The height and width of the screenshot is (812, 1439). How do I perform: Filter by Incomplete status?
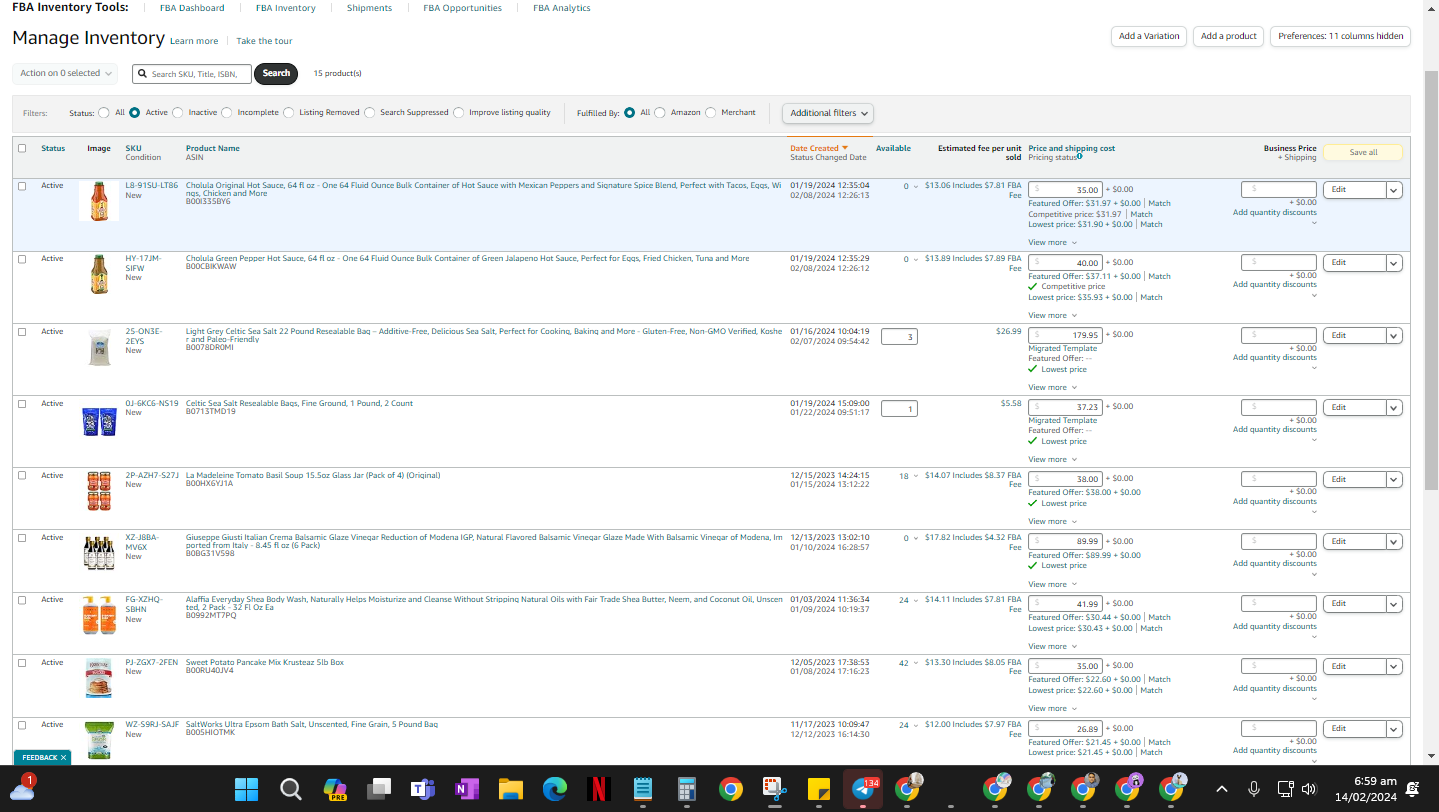tap(227, 113)
